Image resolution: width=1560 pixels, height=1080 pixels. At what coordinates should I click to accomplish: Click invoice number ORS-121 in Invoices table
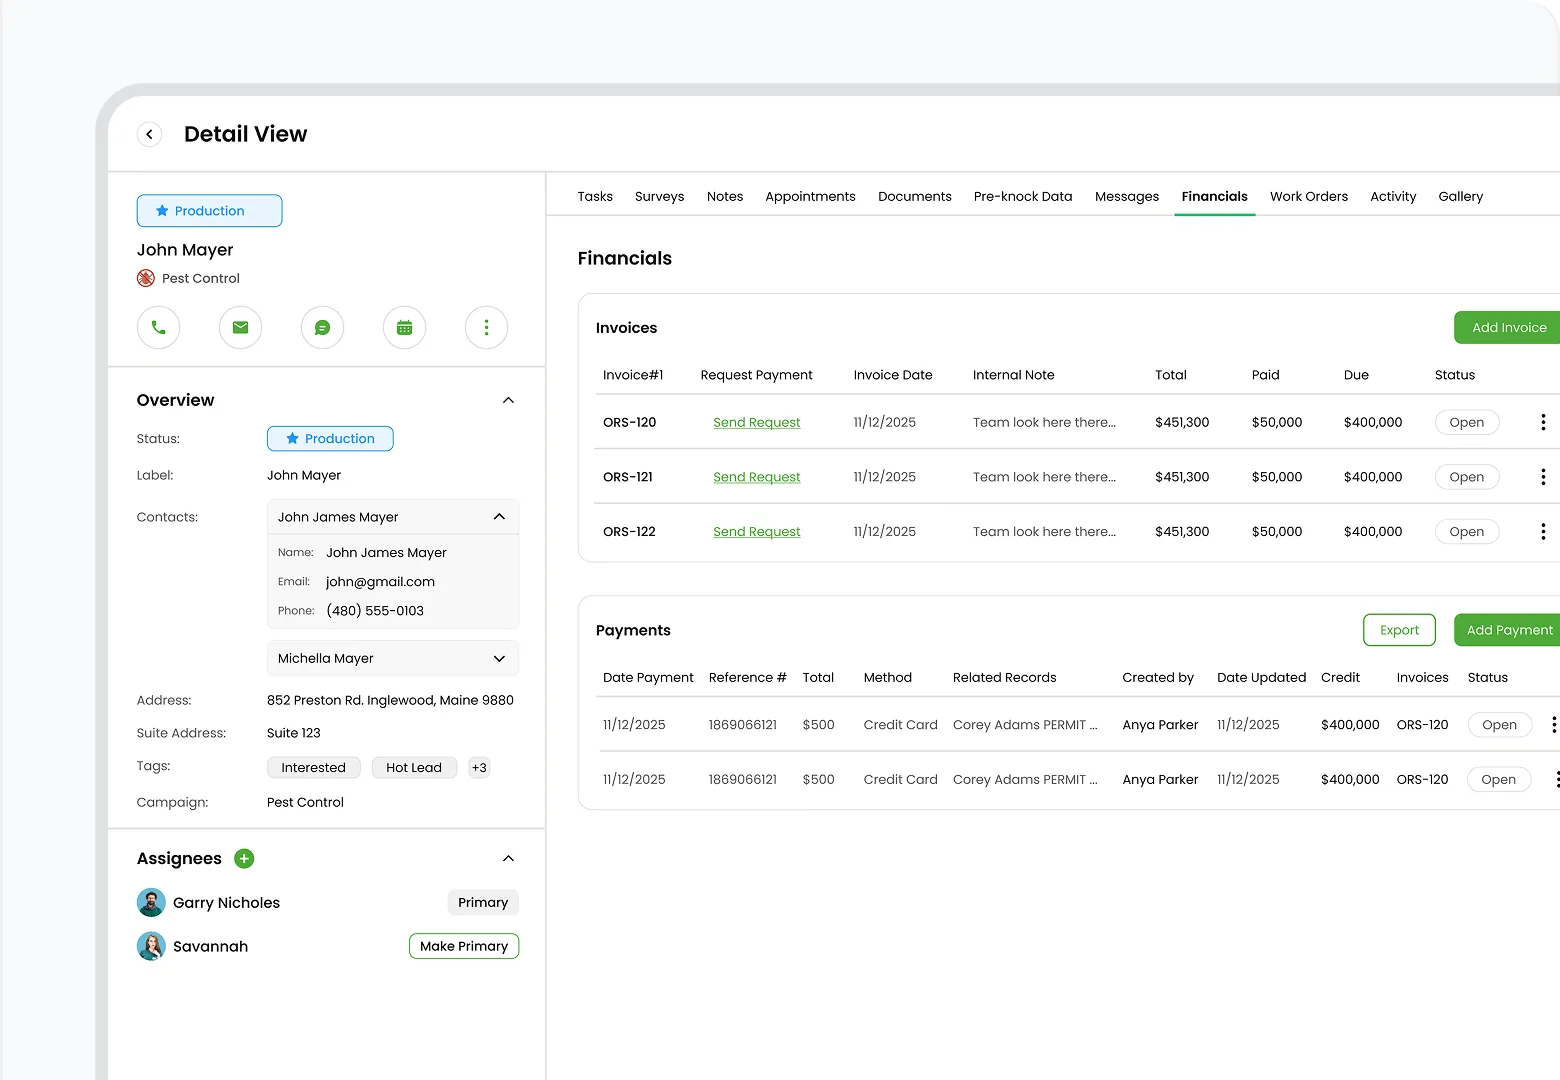[628, 477]
